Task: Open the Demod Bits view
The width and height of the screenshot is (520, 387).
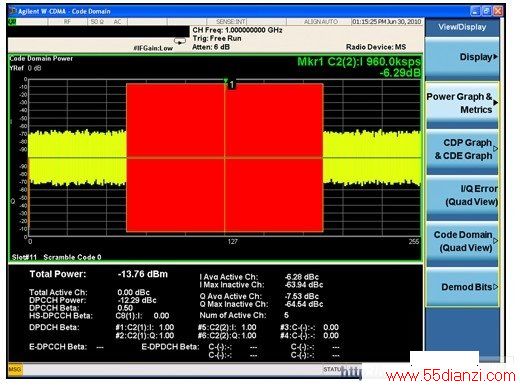Action: coord(462,287)
